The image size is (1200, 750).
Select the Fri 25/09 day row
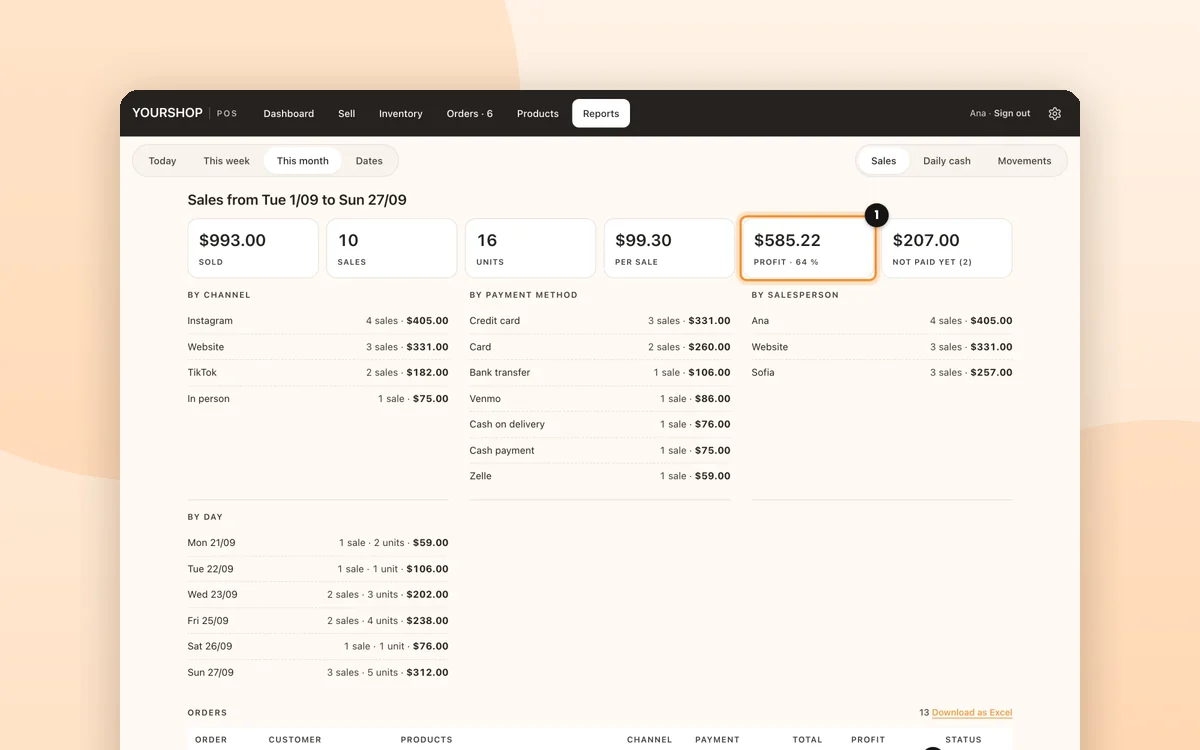tap(318, 620)
